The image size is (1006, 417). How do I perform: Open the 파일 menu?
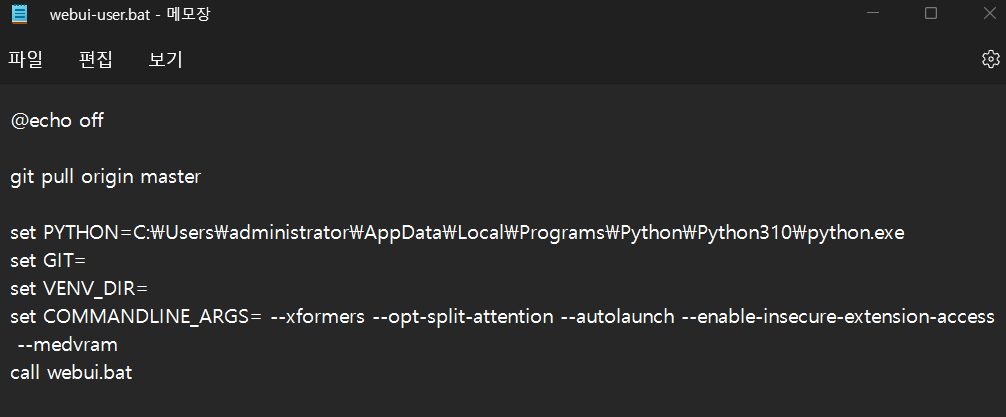[25, 60]
